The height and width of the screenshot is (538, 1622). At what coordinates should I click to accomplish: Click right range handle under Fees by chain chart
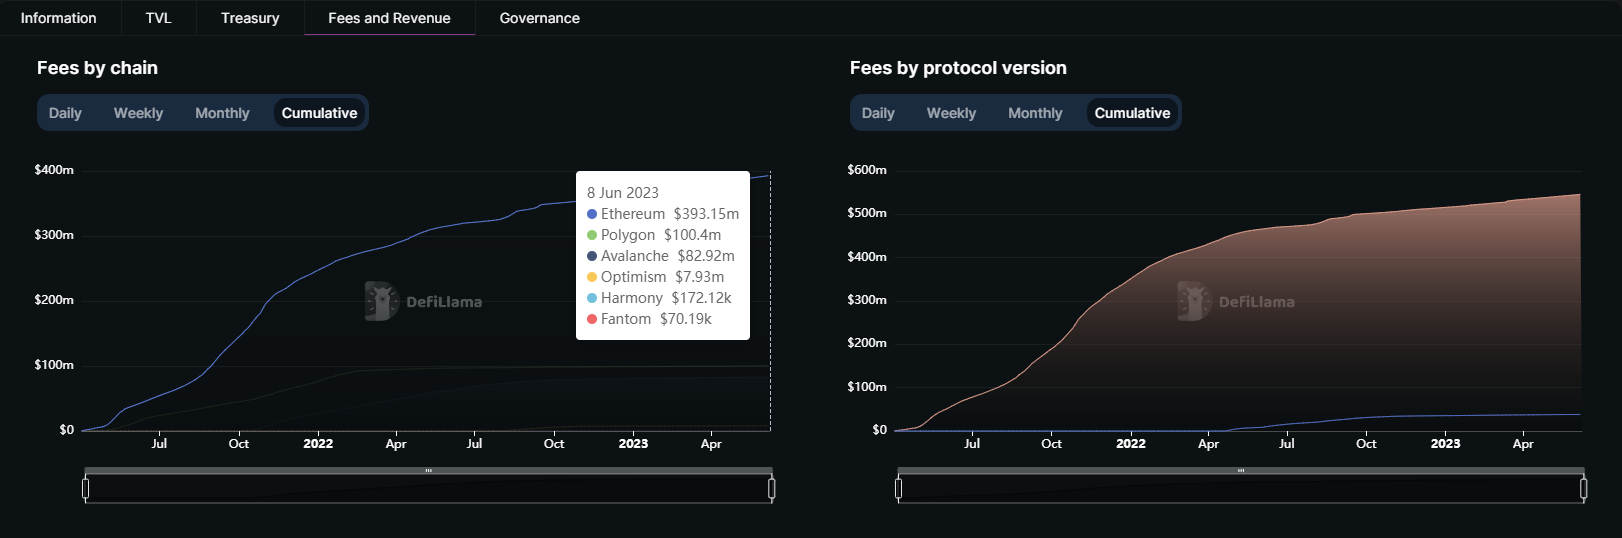tap(772, 488)
